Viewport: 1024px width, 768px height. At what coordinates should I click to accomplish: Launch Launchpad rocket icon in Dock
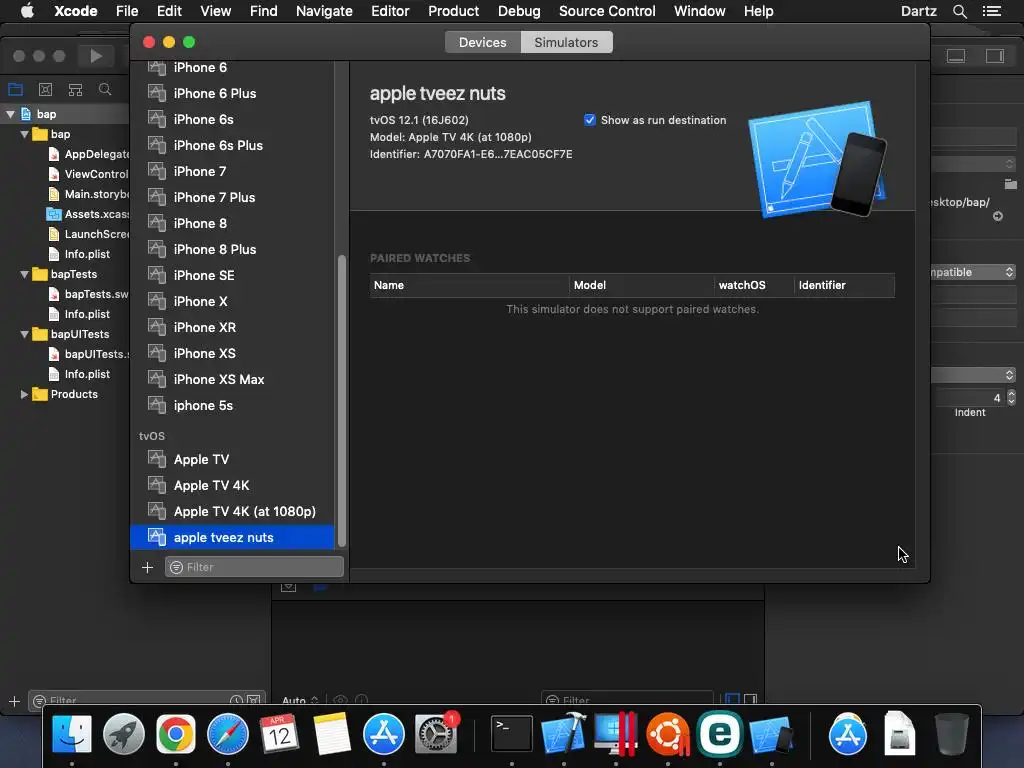coord(123,734)
